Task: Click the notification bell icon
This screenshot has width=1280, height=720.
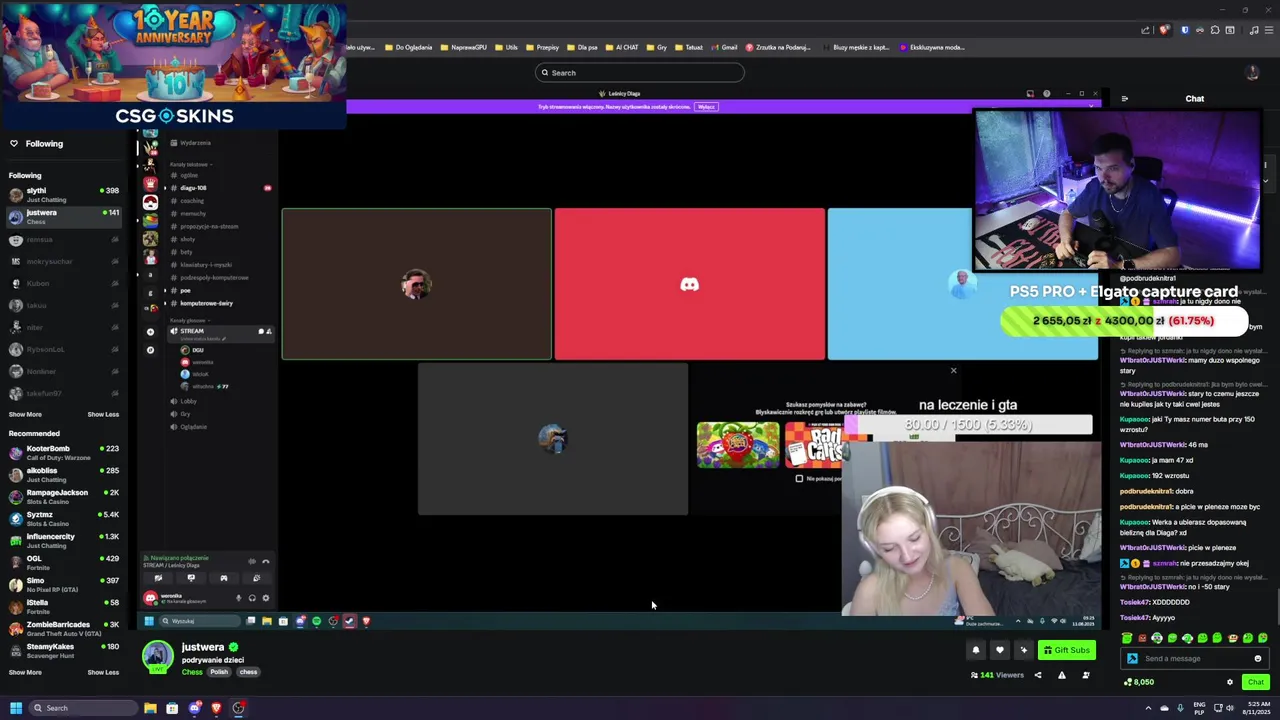Action: pos(976,650)
